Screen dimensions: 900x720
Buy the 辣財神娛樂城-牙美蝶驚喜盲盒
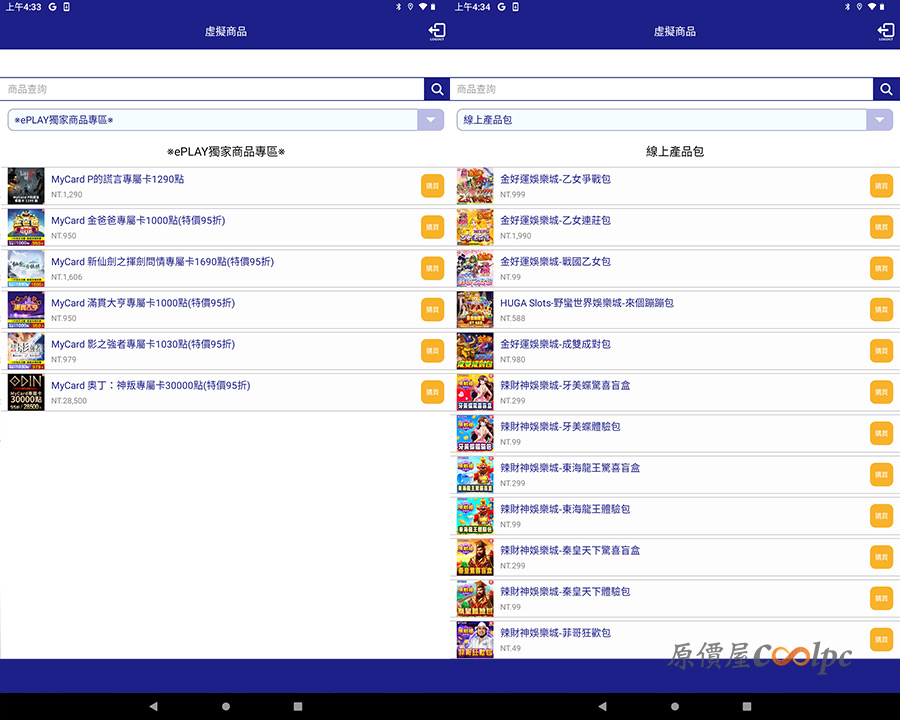click(881, 393)
